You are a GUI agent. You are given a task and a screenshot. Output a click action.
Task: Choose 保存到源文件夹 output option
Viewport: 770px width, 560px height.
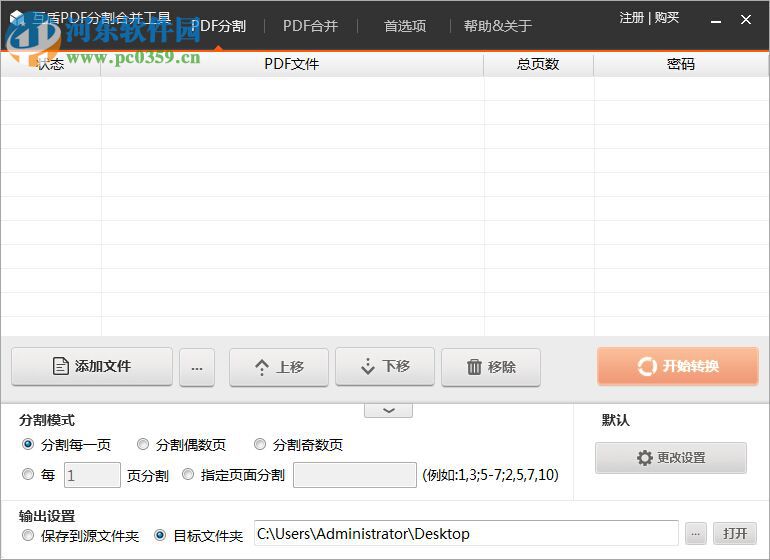click(28, 535)
